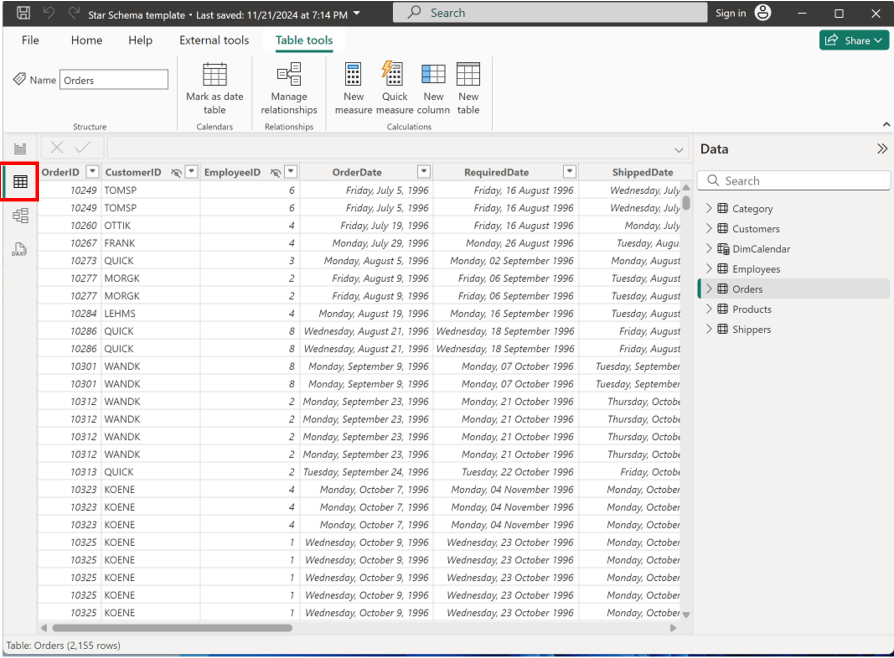Viewport: 894px width, 658px height.
Task: Open the OrderDate column filter dropdown
Action: pos(423,172)
